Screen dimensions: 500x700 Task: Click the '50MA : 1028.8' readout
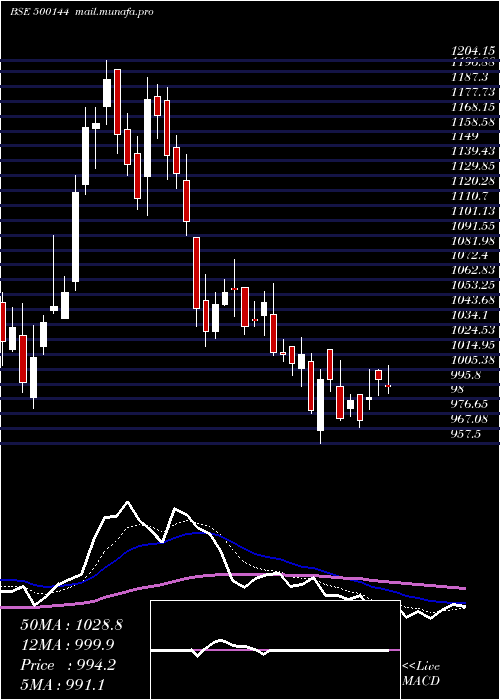coord(71,625)
